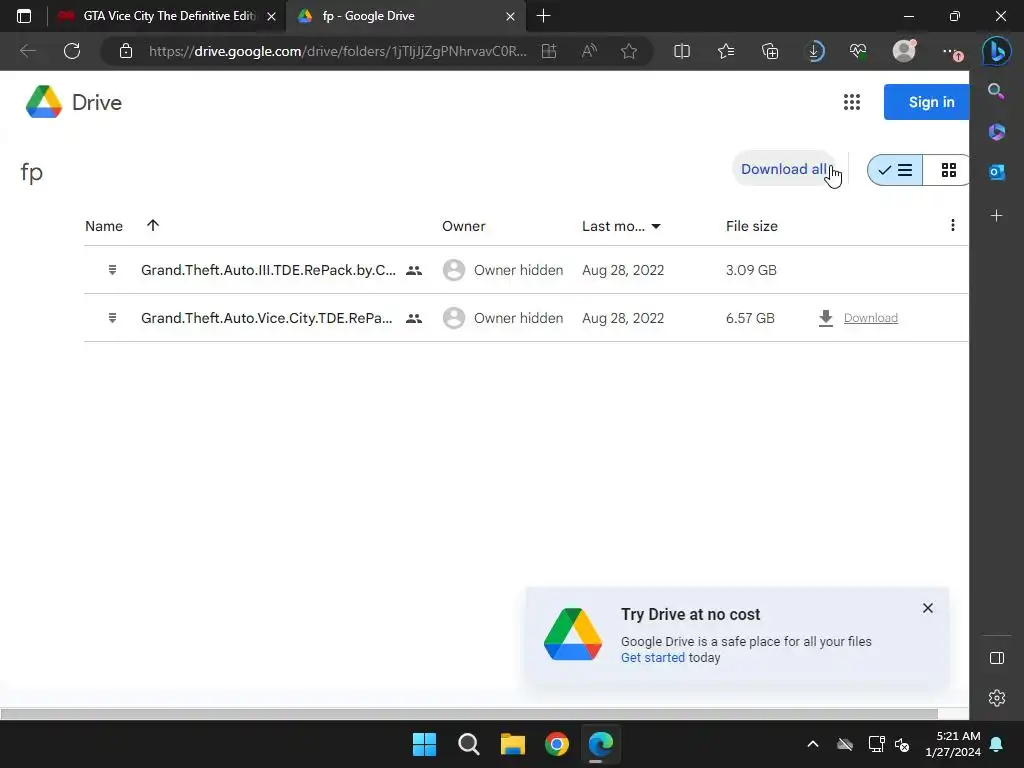Open the apps available icon in address bar

pyautogui.click(x=549, y=51)
